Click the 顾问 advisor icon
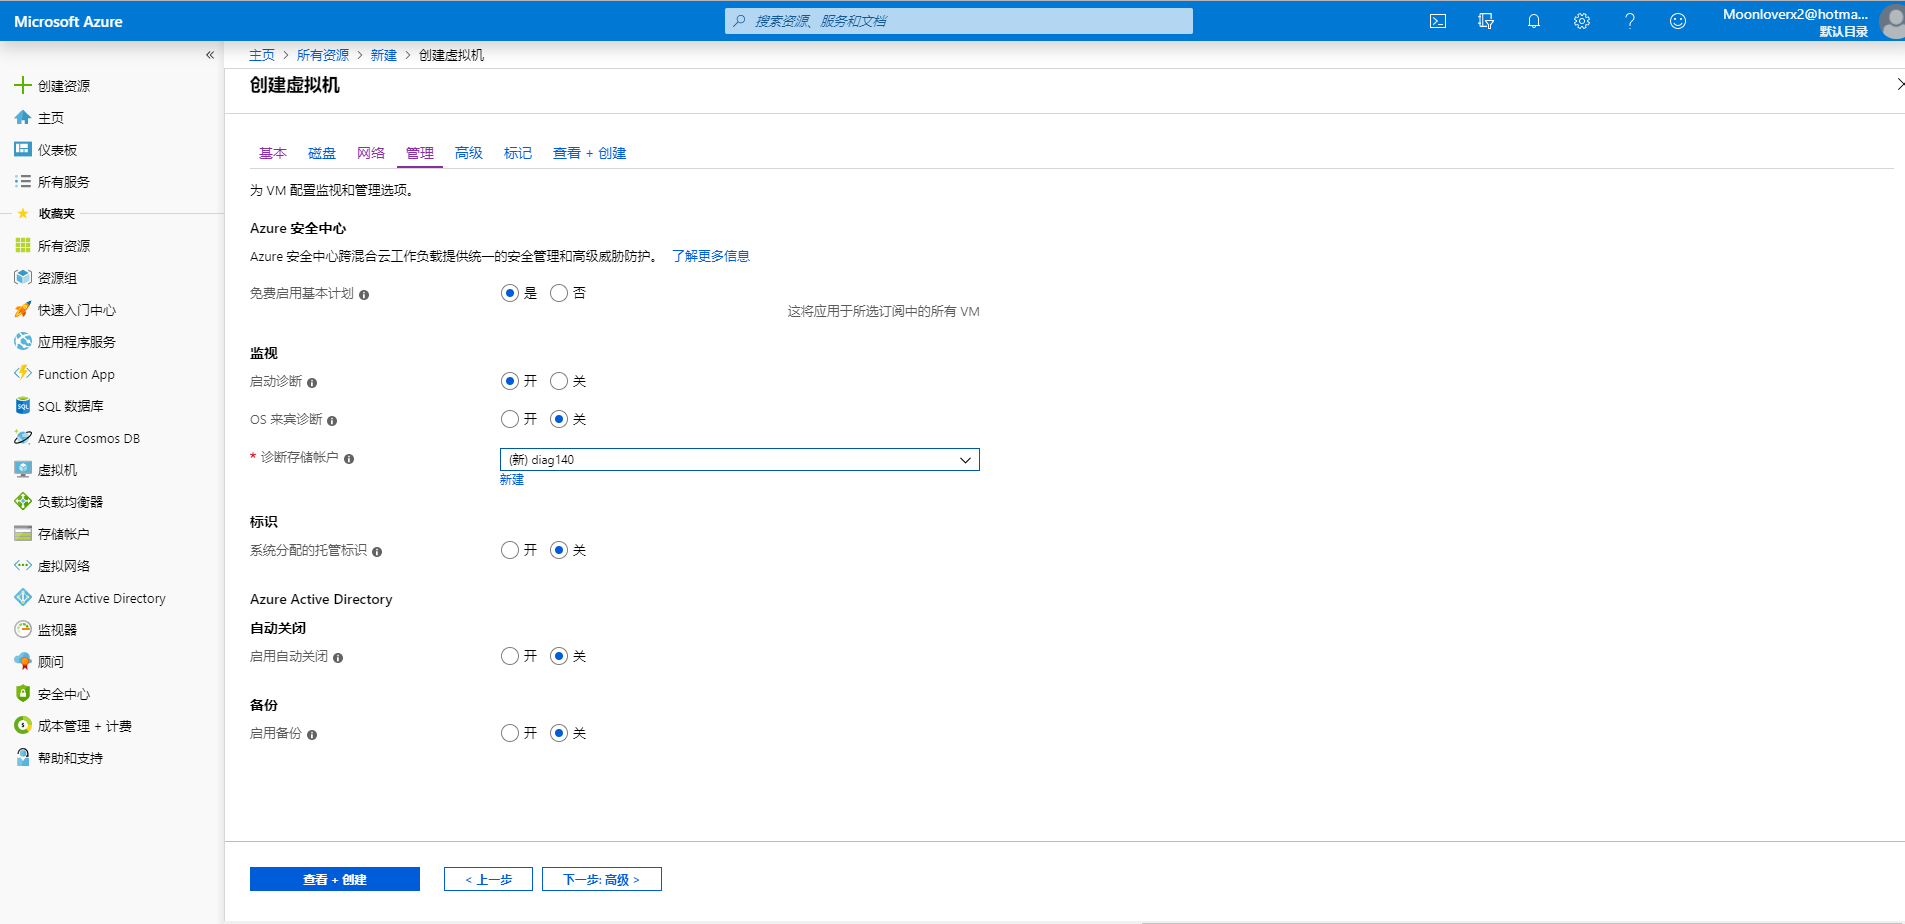This screenshot has width=1905, height=924. pos(22,661)
